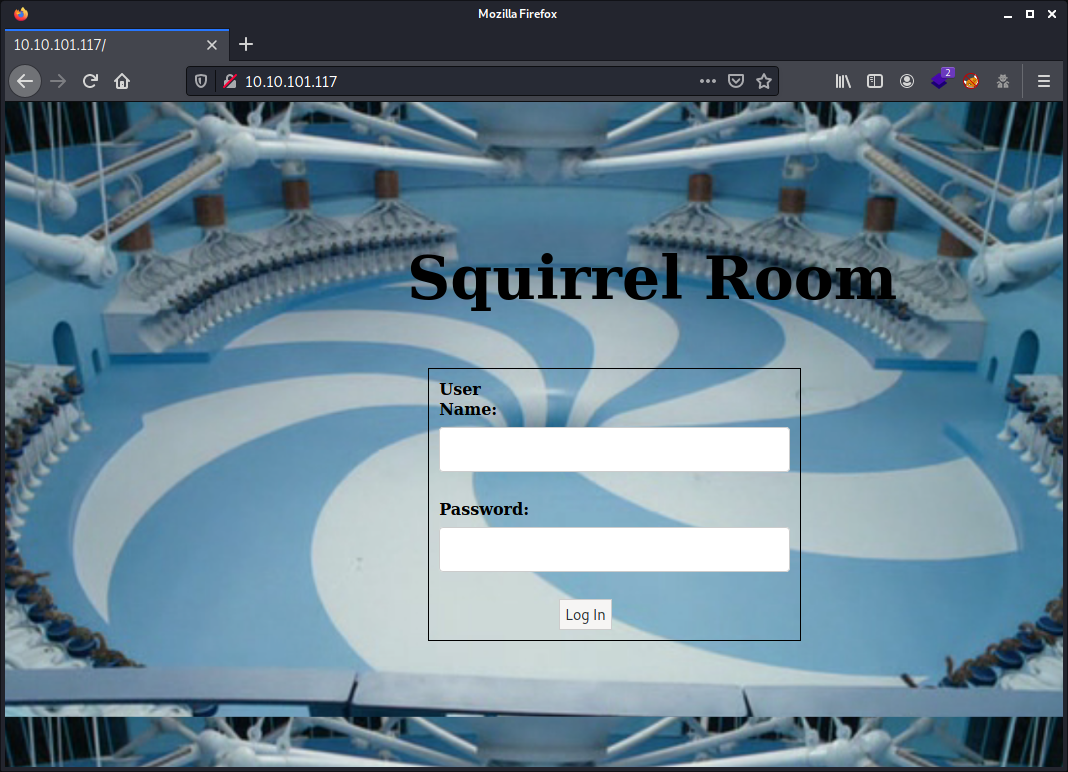Open tracking protection shield icon

(x=201, y=81)
